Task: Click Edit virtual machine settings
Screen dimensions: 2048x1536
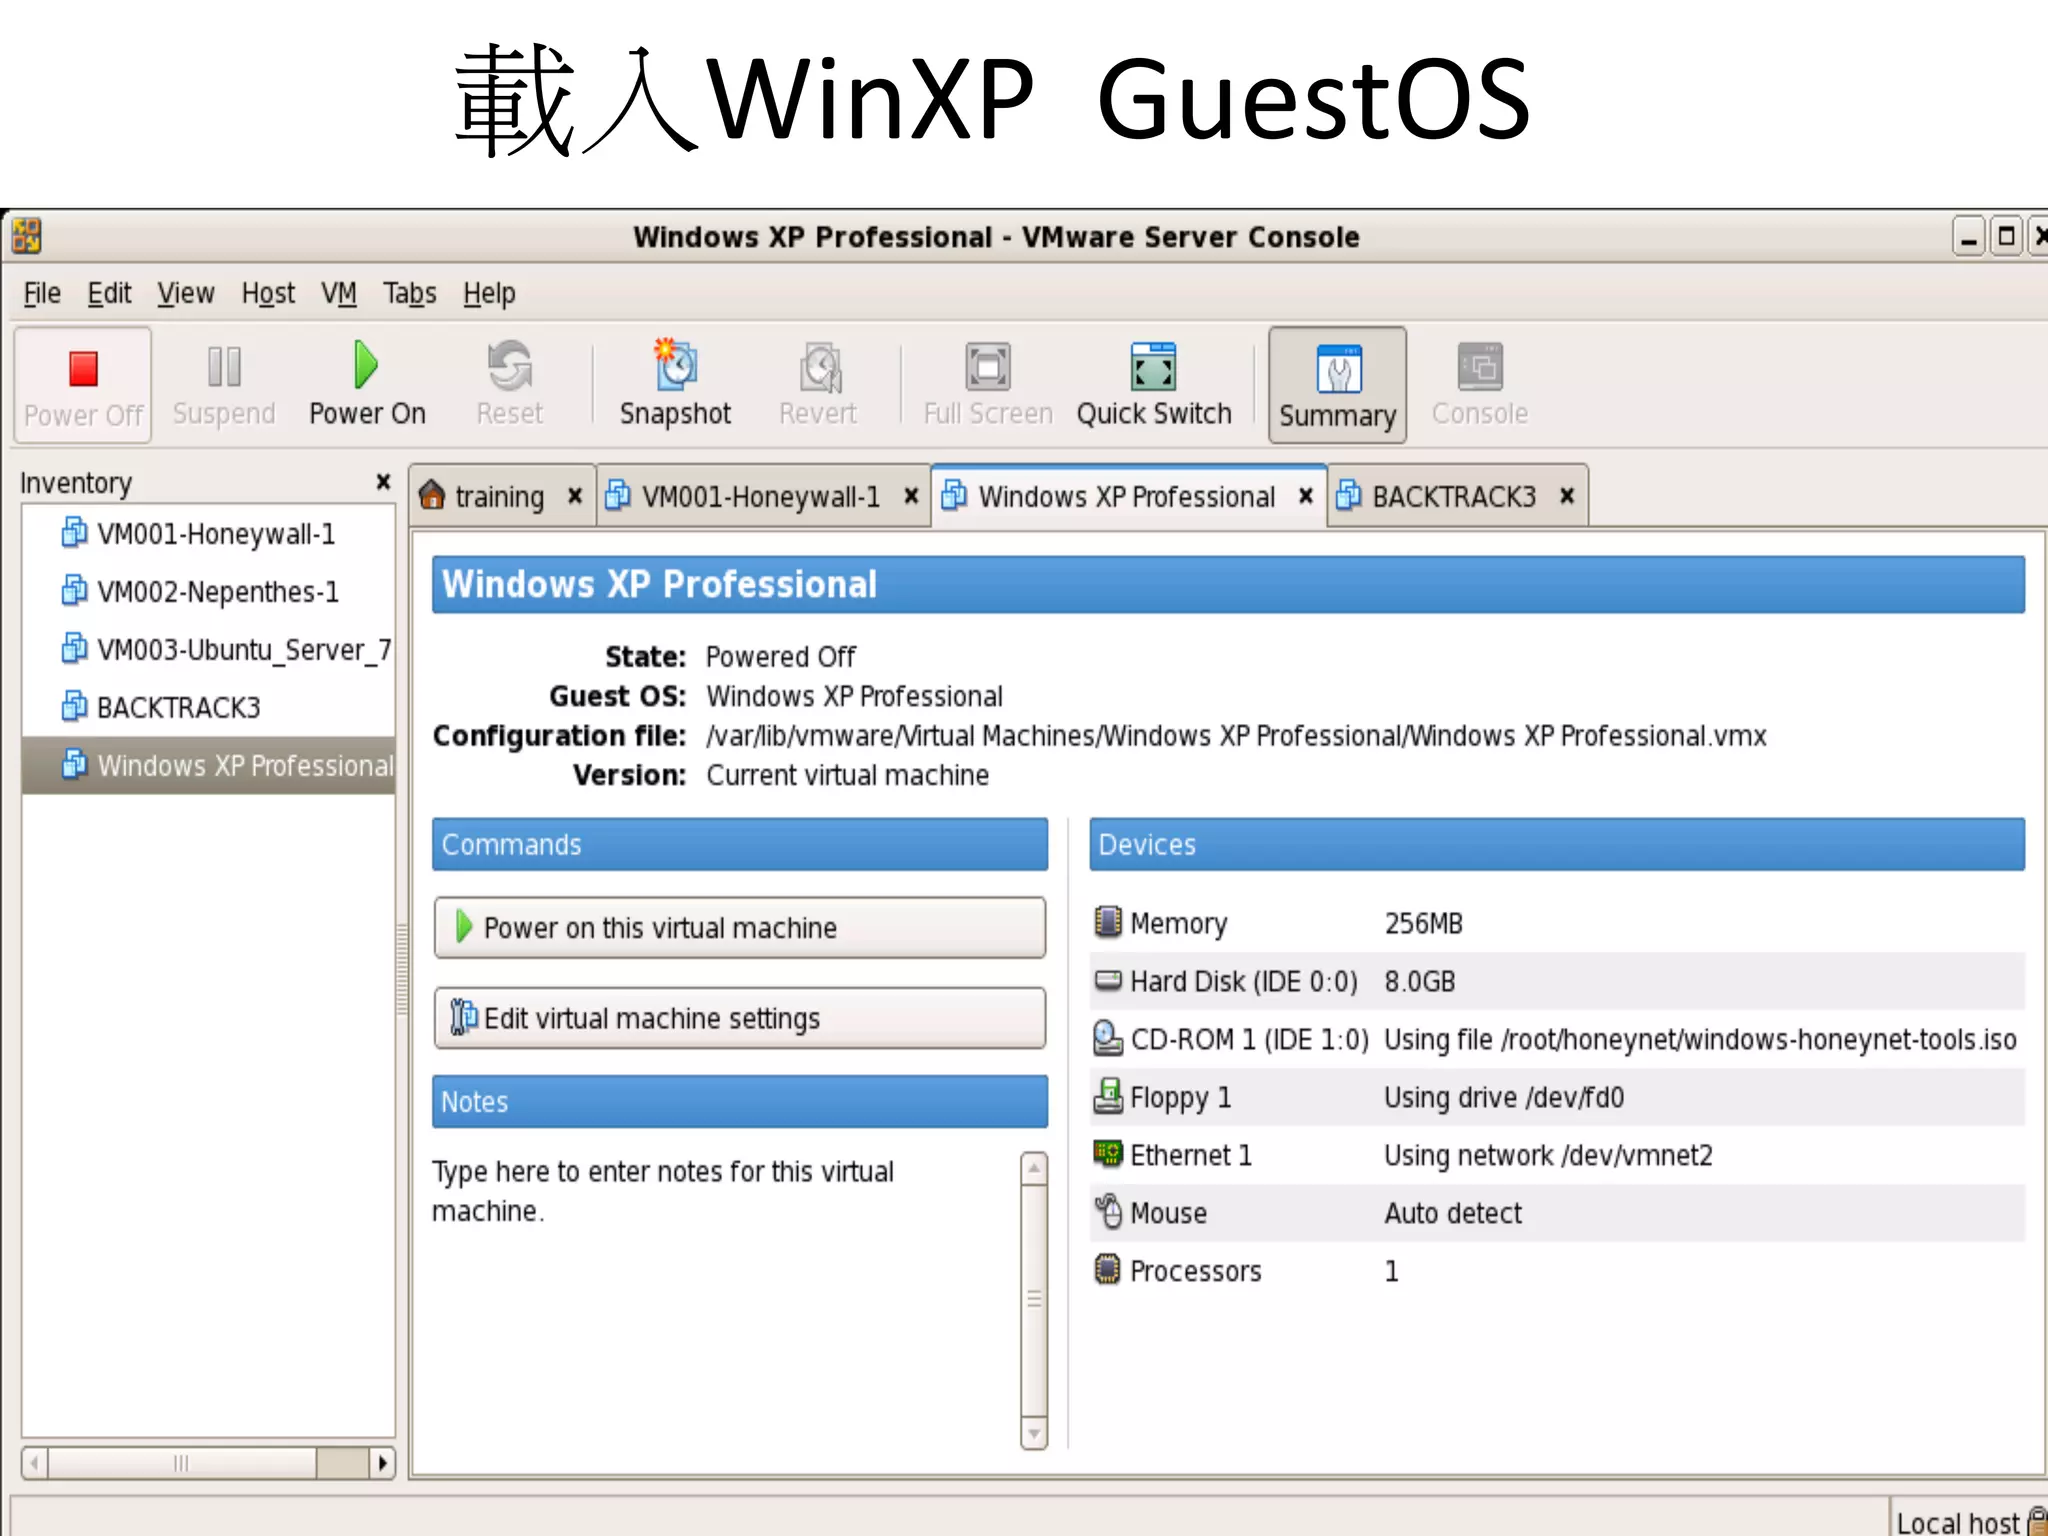Action: [740, 1018]
